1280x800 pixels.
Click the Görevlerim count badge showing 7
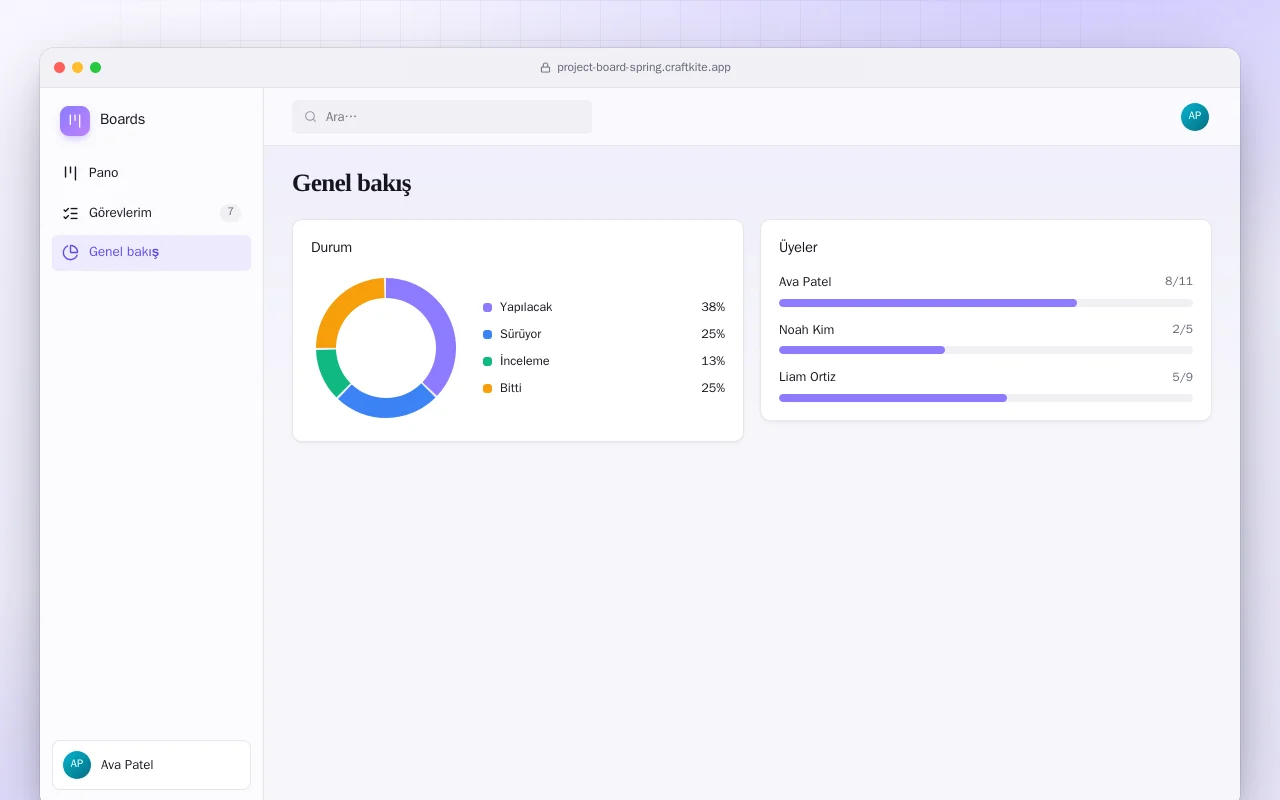point(230,212)
